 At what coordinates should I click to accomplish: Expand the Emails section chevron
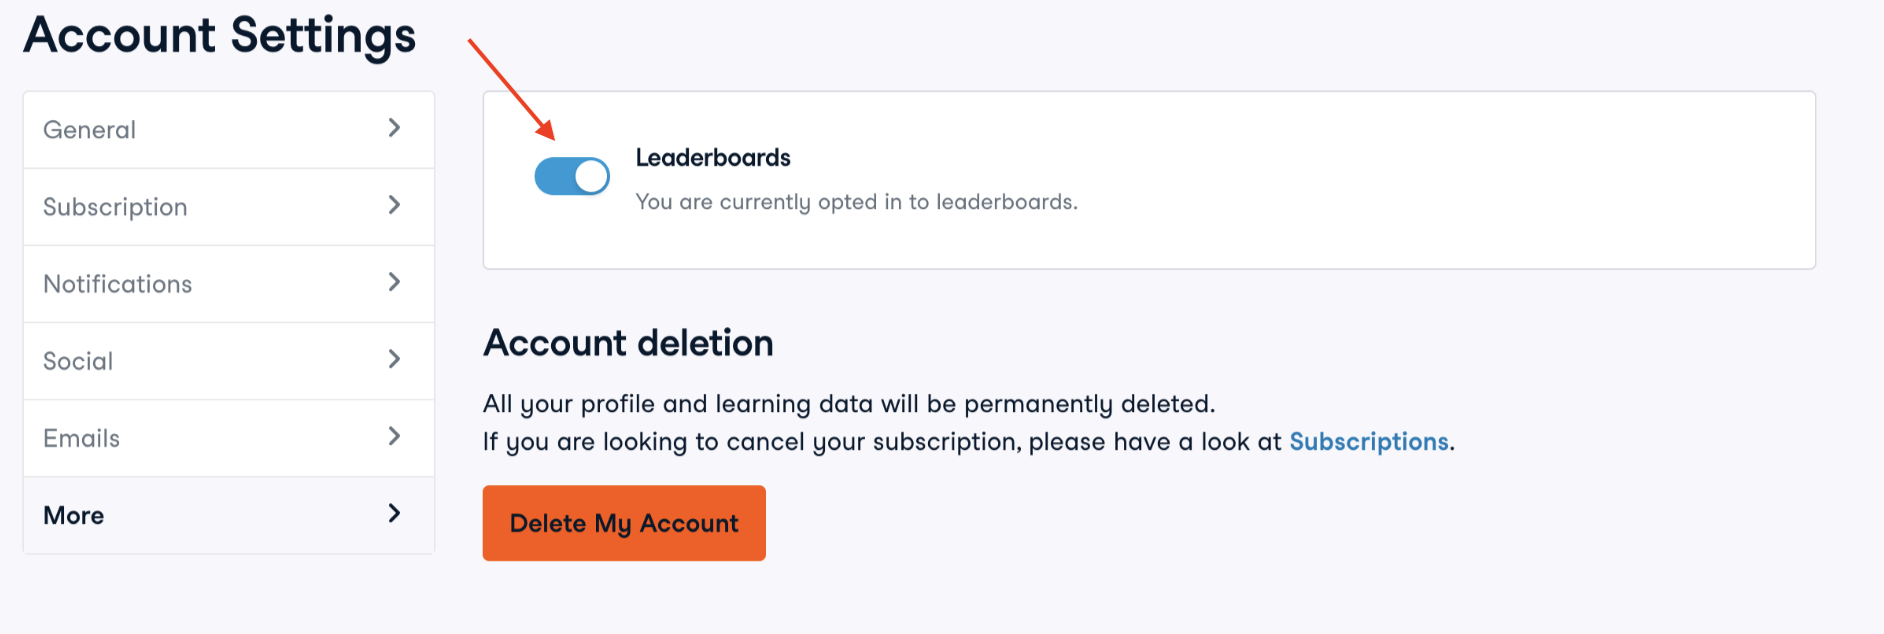coord(395,437)
